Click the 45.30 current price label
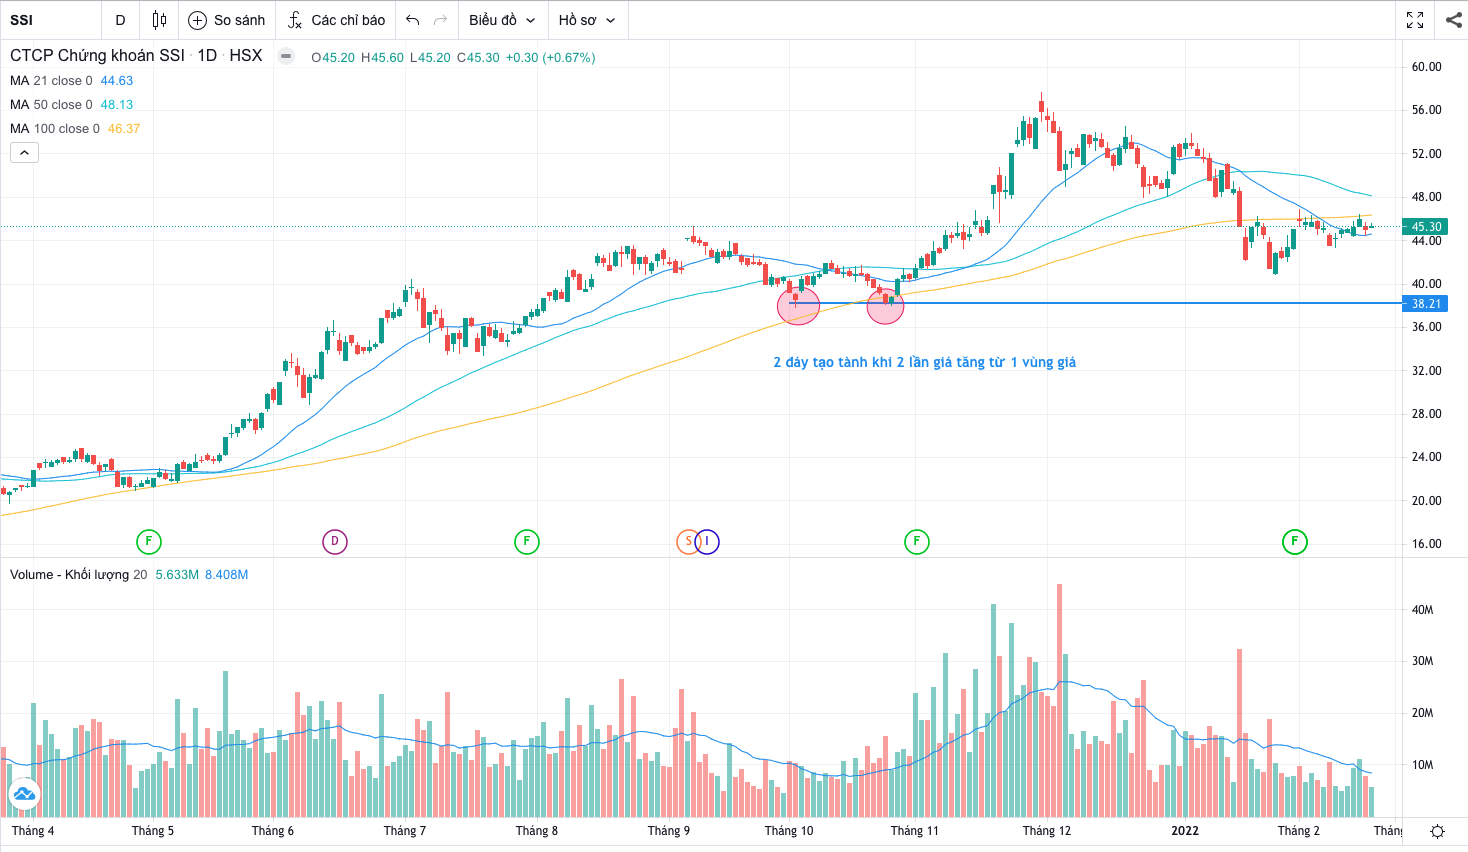1468x852 pixels. click(x=1426, y=227)
